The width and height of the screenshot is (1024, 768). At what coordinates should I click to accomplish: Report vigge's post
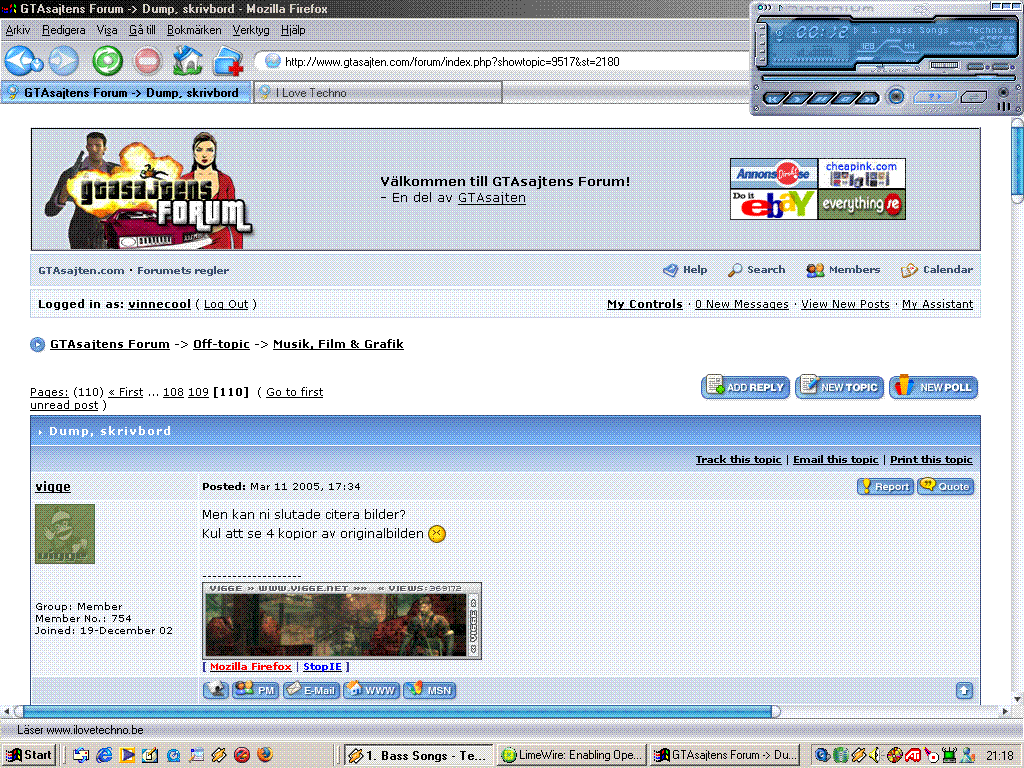coord(886,487)
